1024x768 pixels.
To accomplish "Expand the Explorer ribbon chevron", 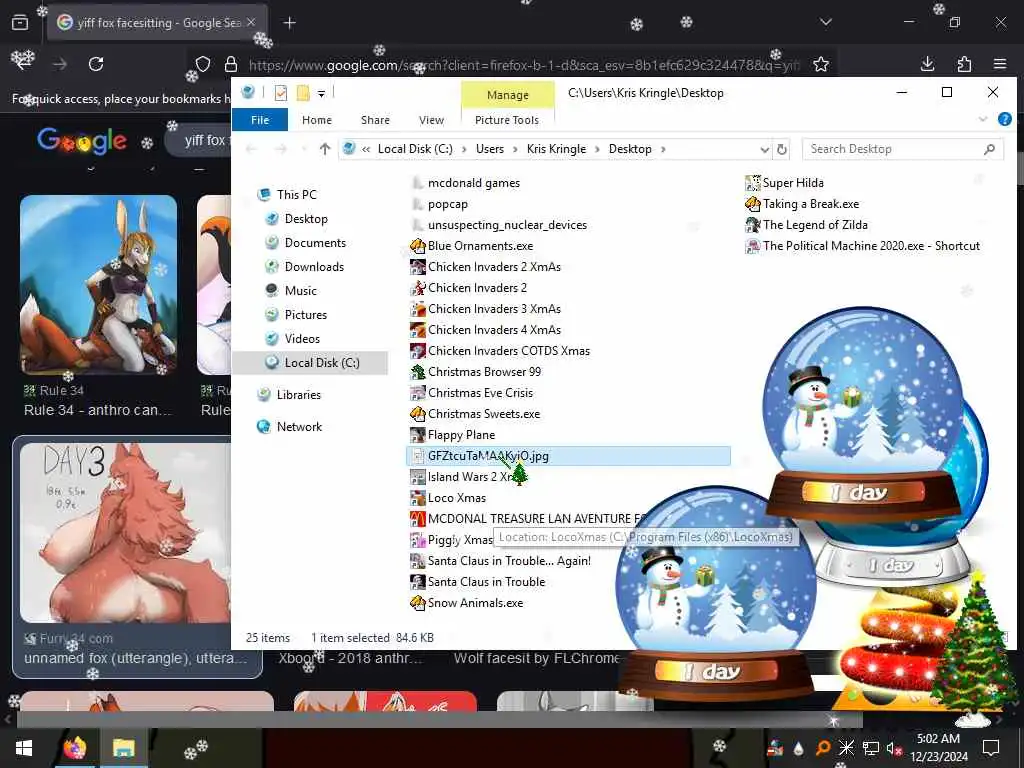I will tap(983, 119).
